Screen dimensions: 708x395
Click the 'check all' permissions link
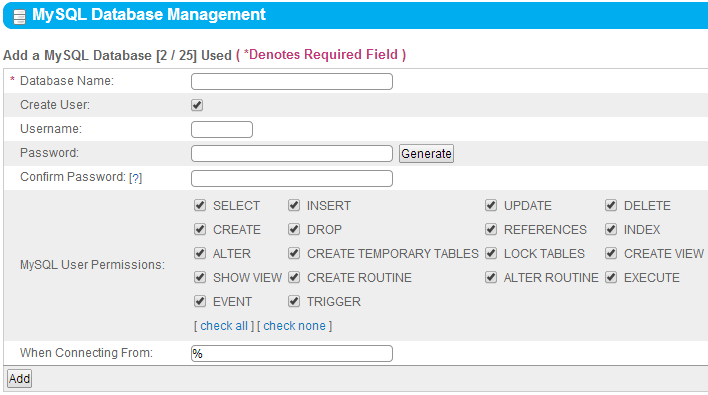pos(224,326)
